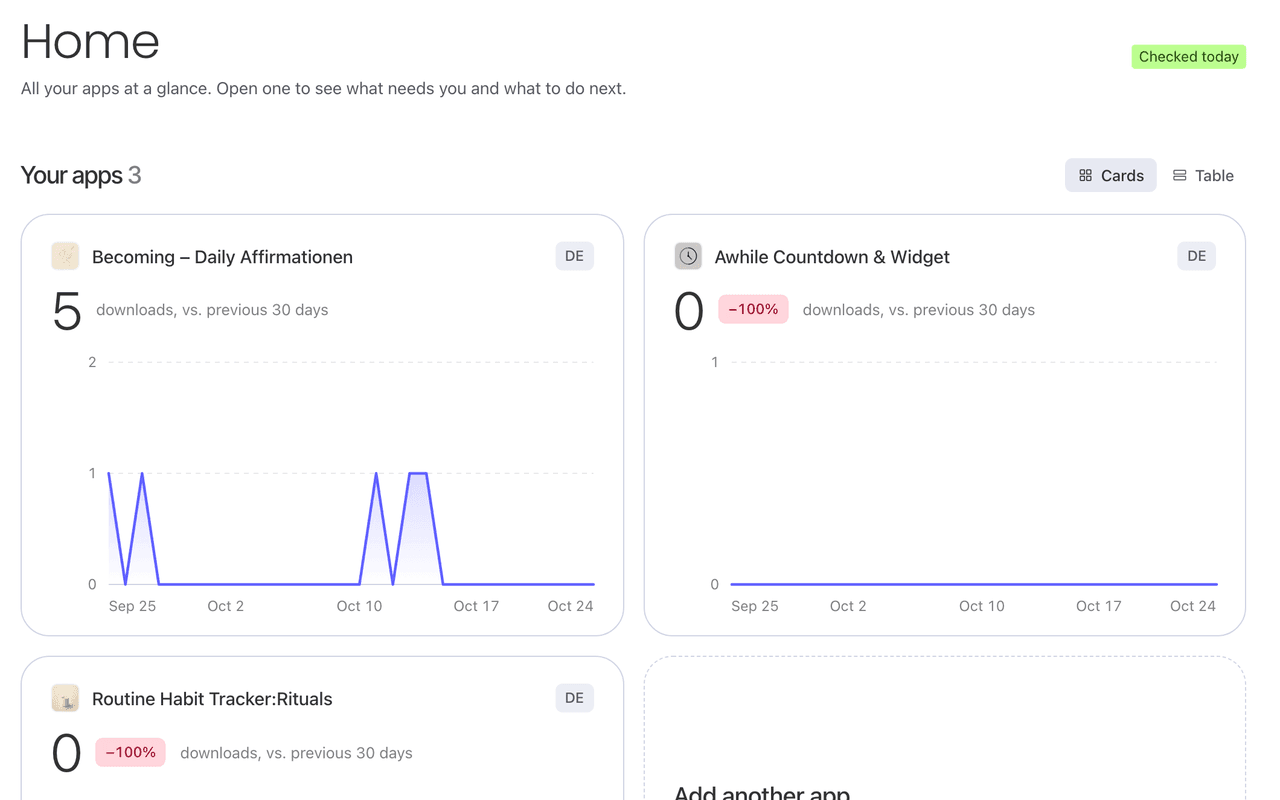Image resolution: width=1280 pixels, height=800 pixels.
Task: Click the download count 0 on Routine Habit card
Action: (66, 753)
